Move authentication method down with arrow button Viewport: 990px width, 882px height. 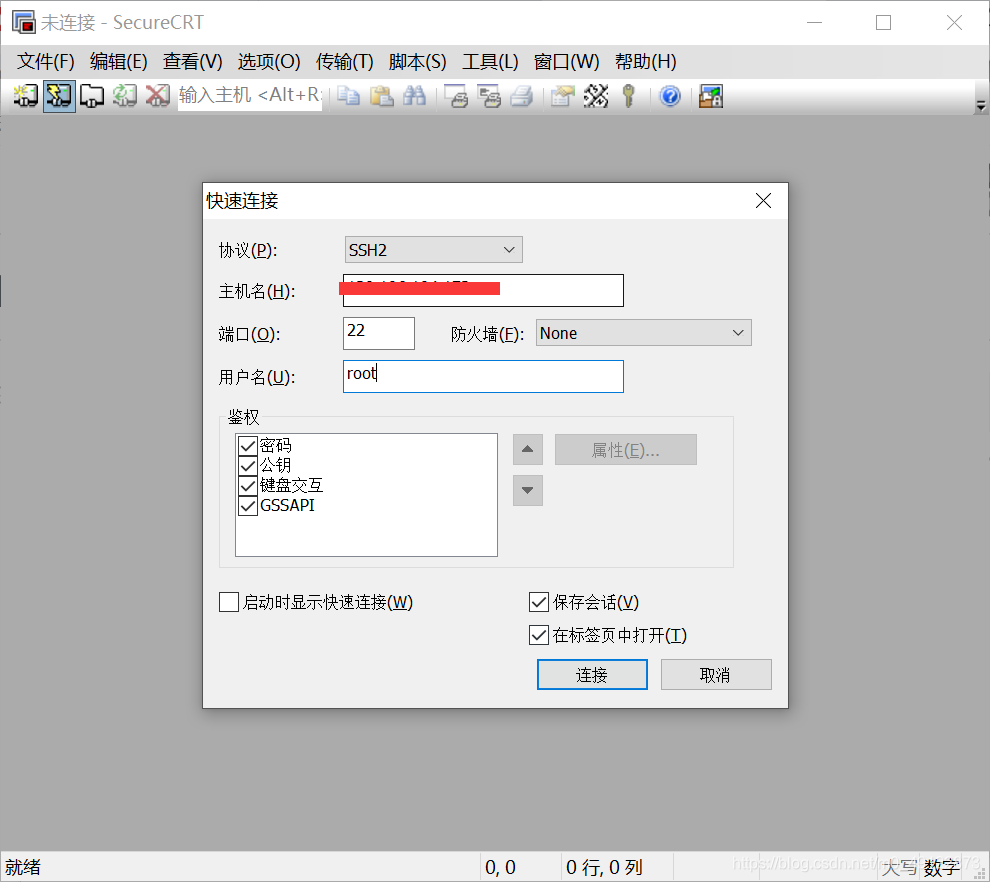528,491
